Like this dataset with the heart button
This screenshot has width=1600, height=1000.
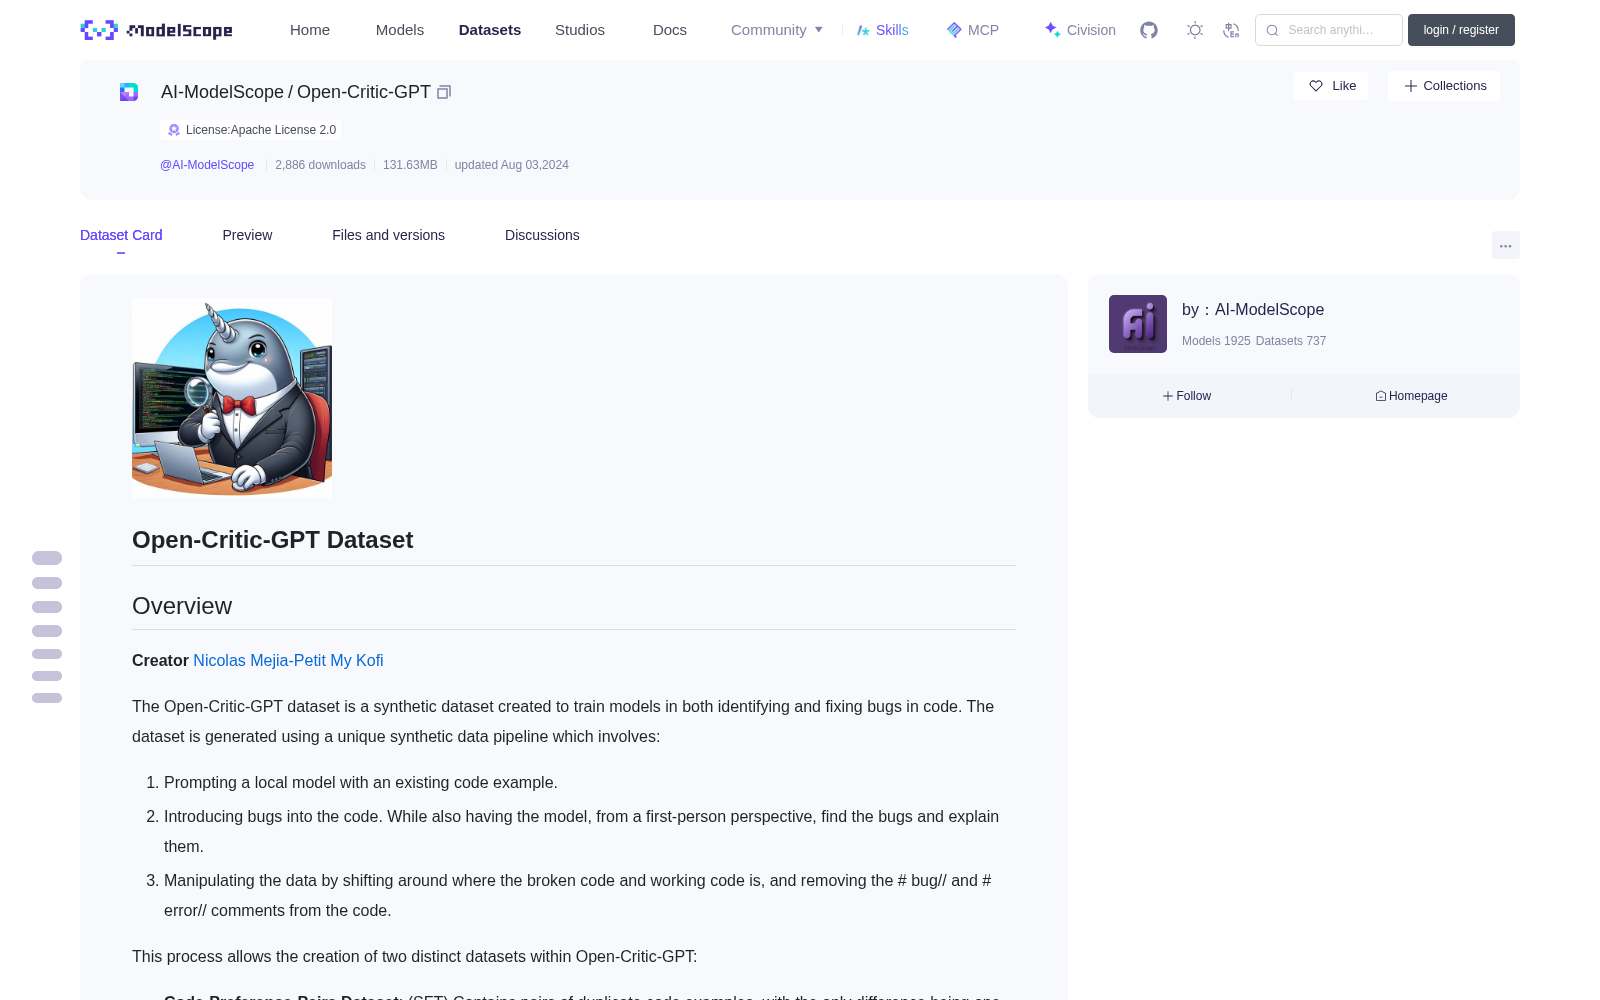[1331, 86]
